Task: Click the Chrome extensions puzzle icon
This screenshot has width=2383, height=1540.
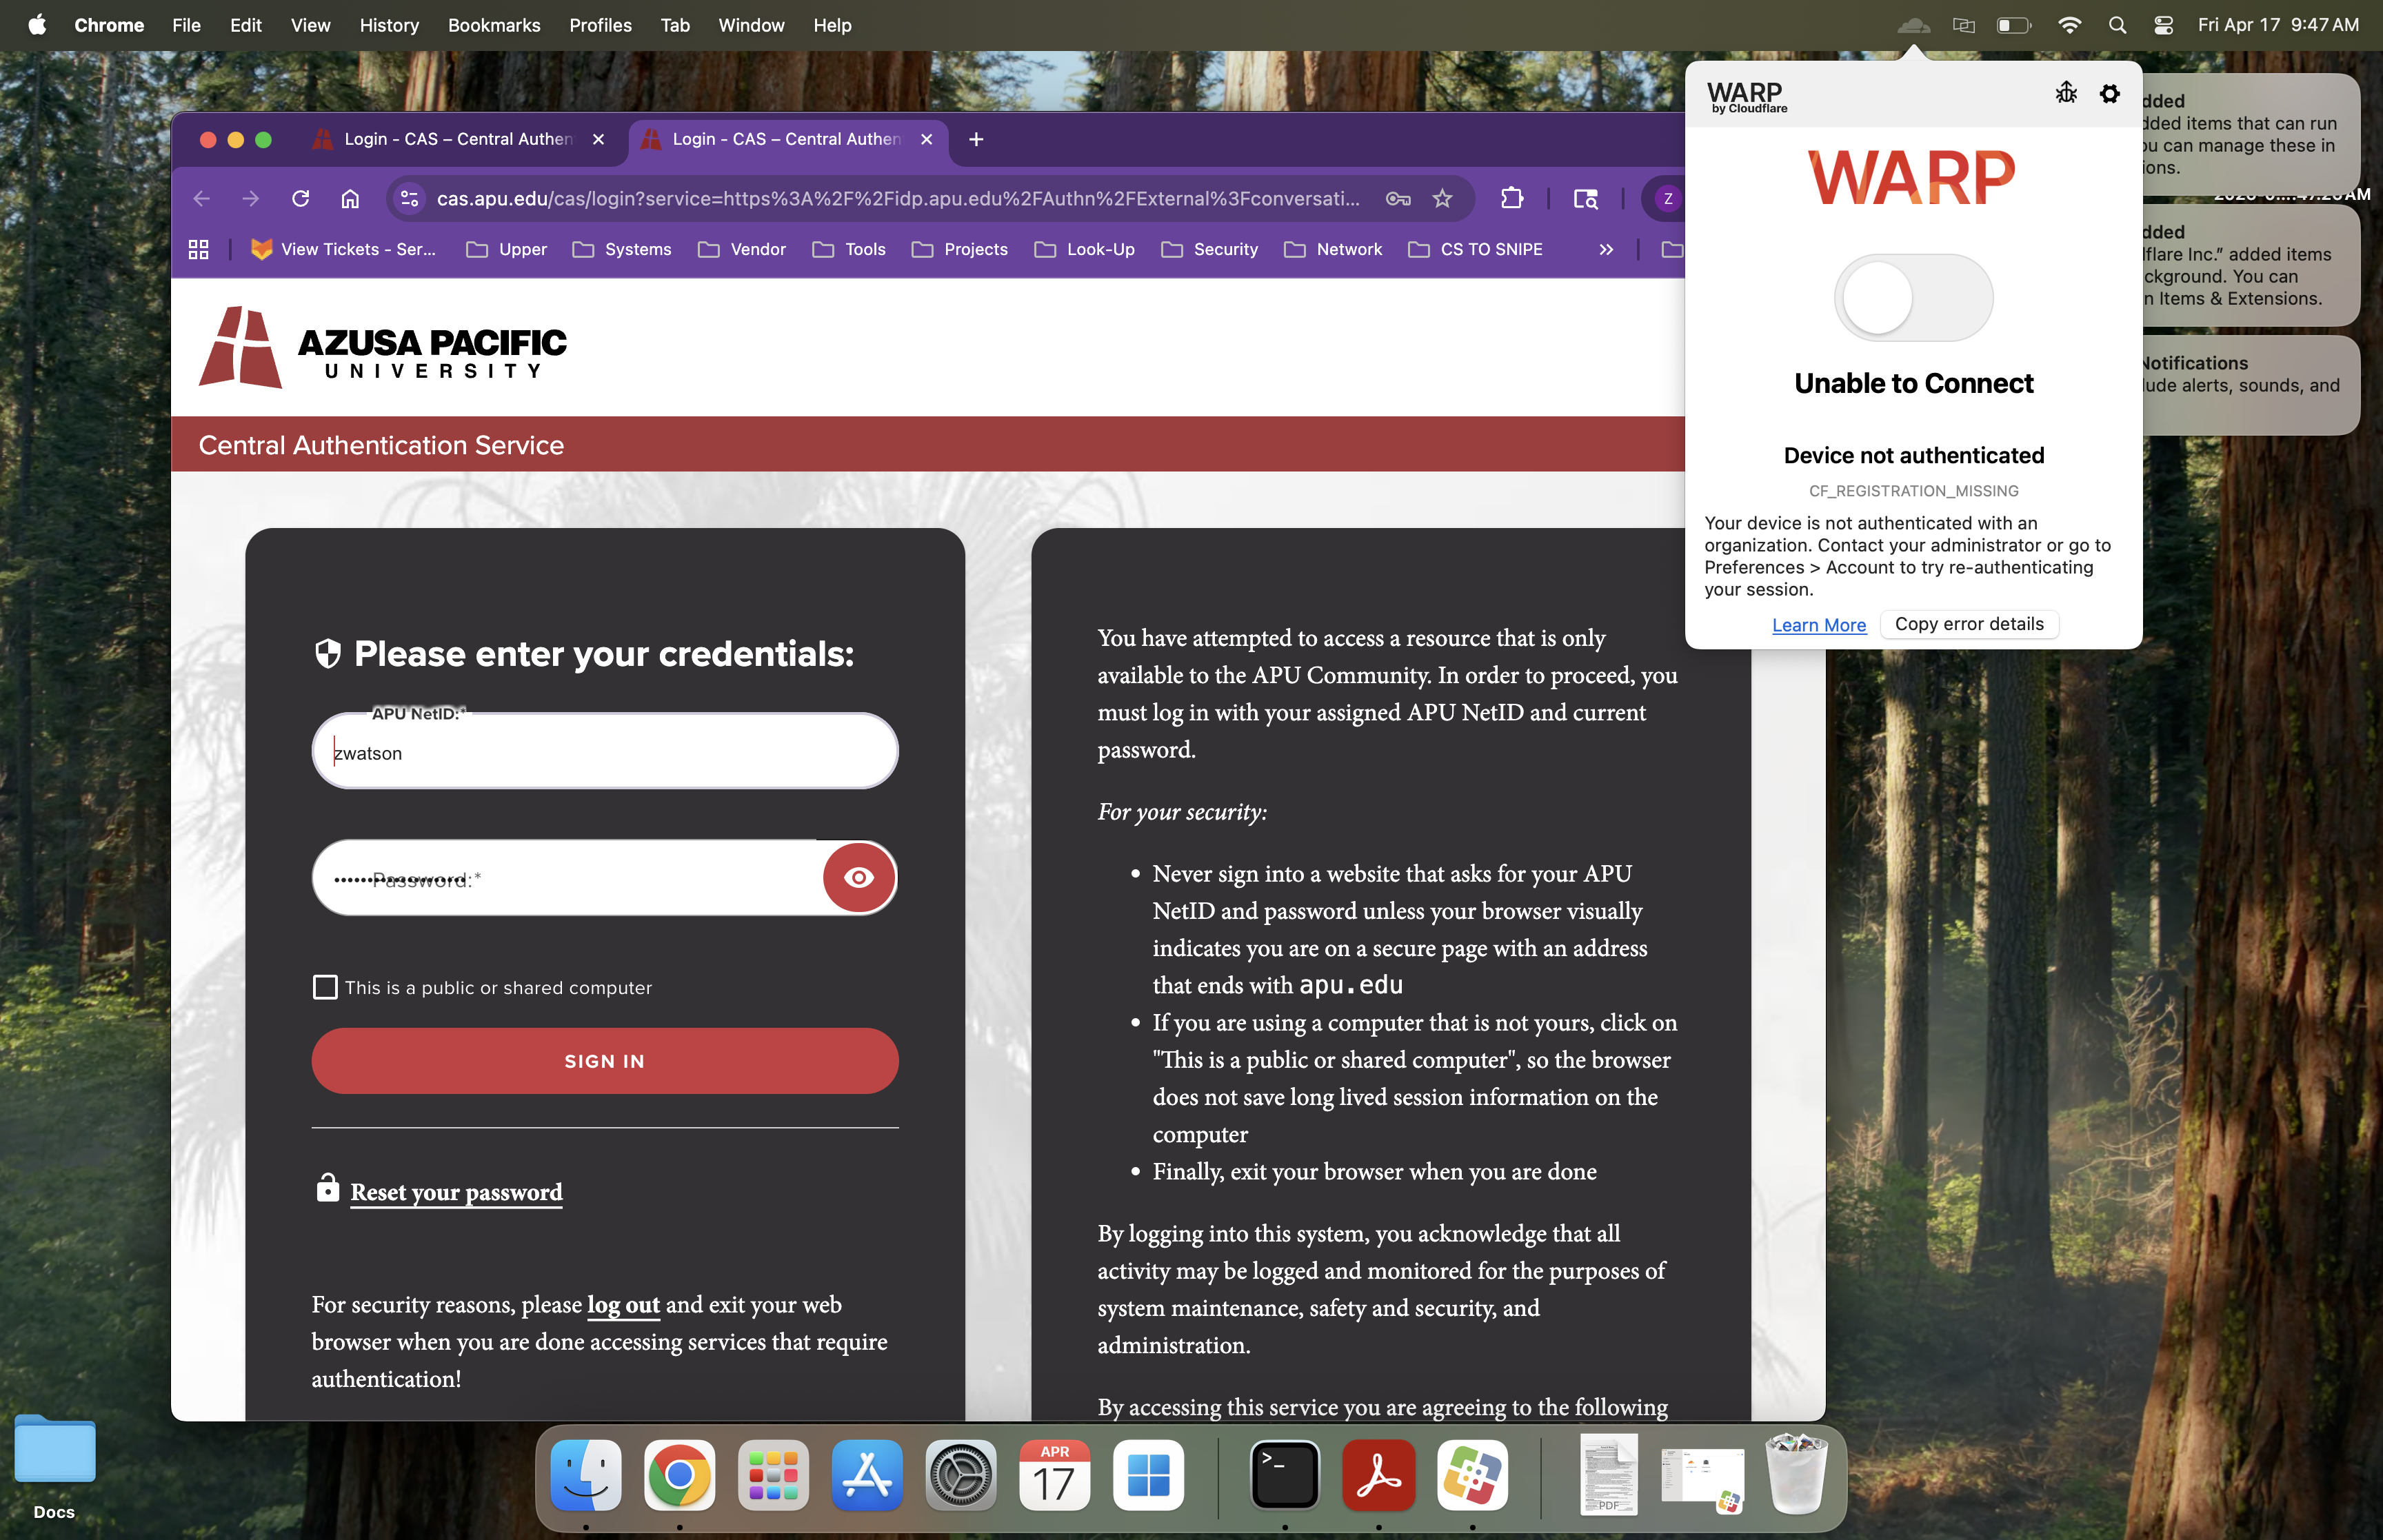Action: 1511,198
